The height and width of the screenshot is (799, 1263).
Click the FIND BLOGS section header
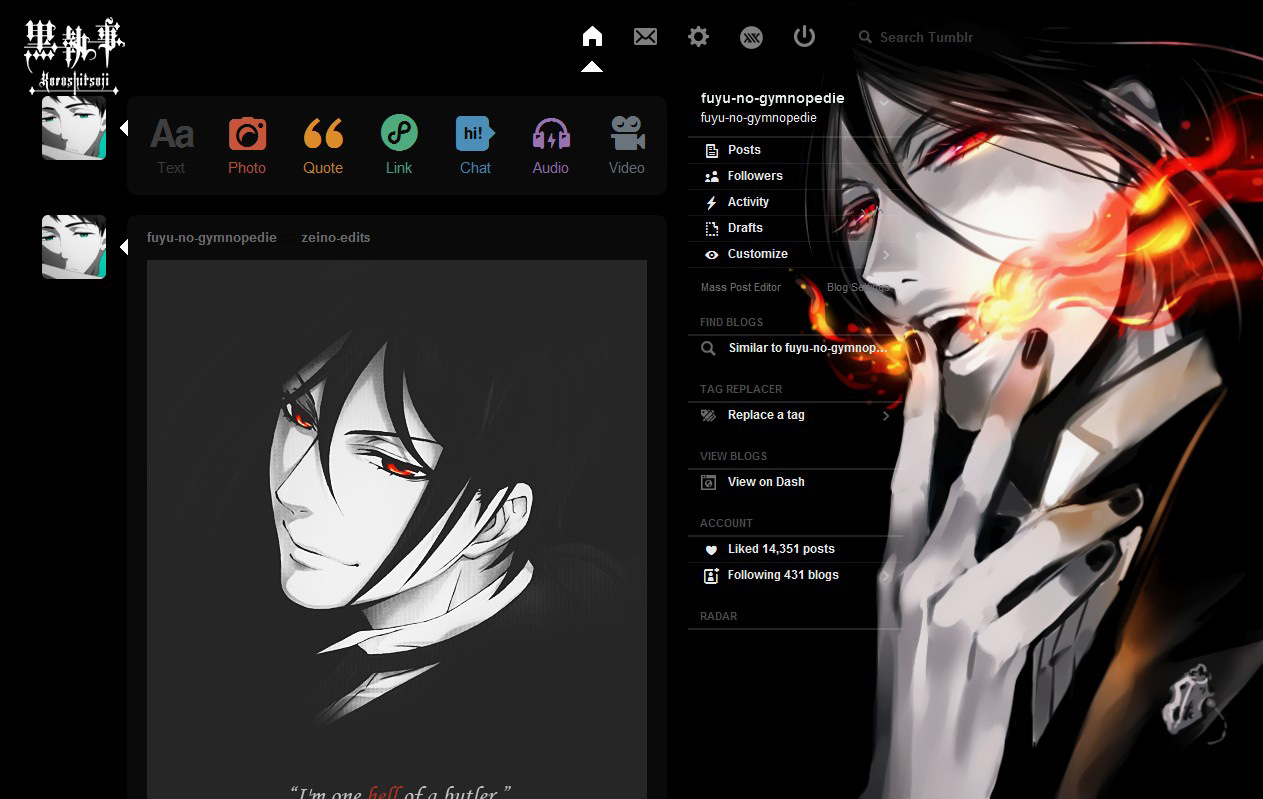click(x=731, y=322)
